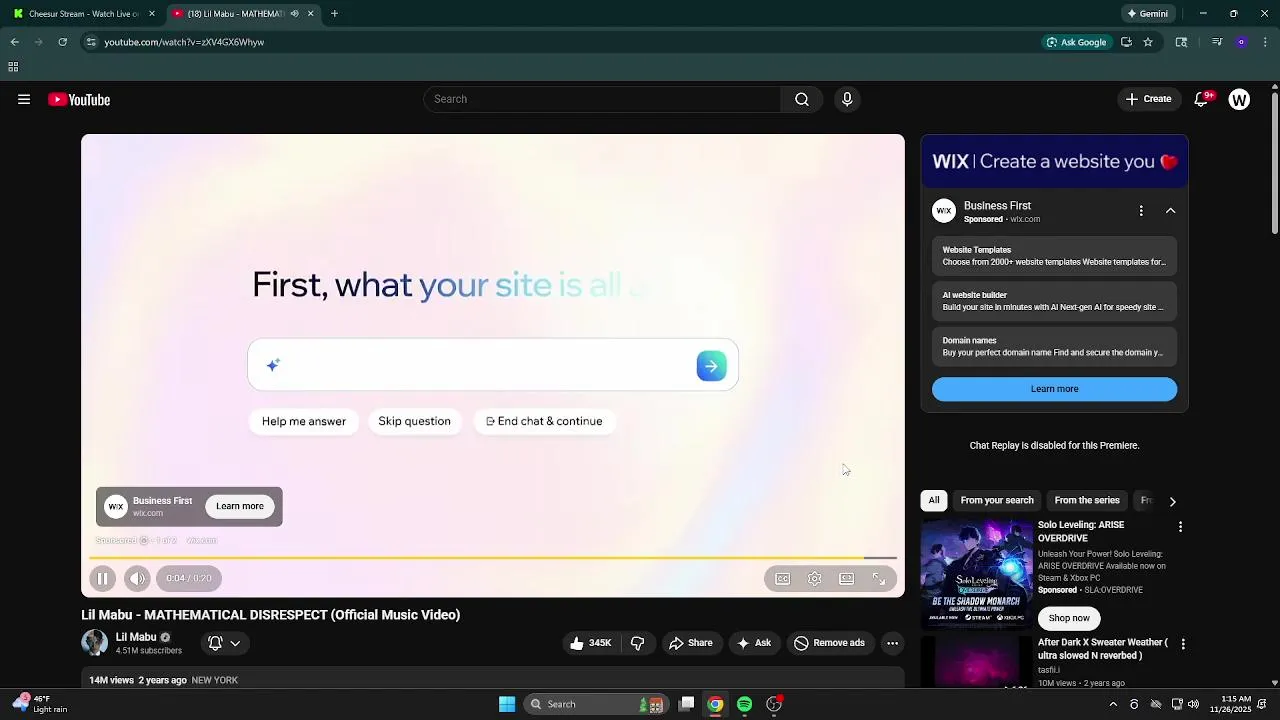
Task: Switch to Cheesur Stream browser tab
Action: [85, 14]
